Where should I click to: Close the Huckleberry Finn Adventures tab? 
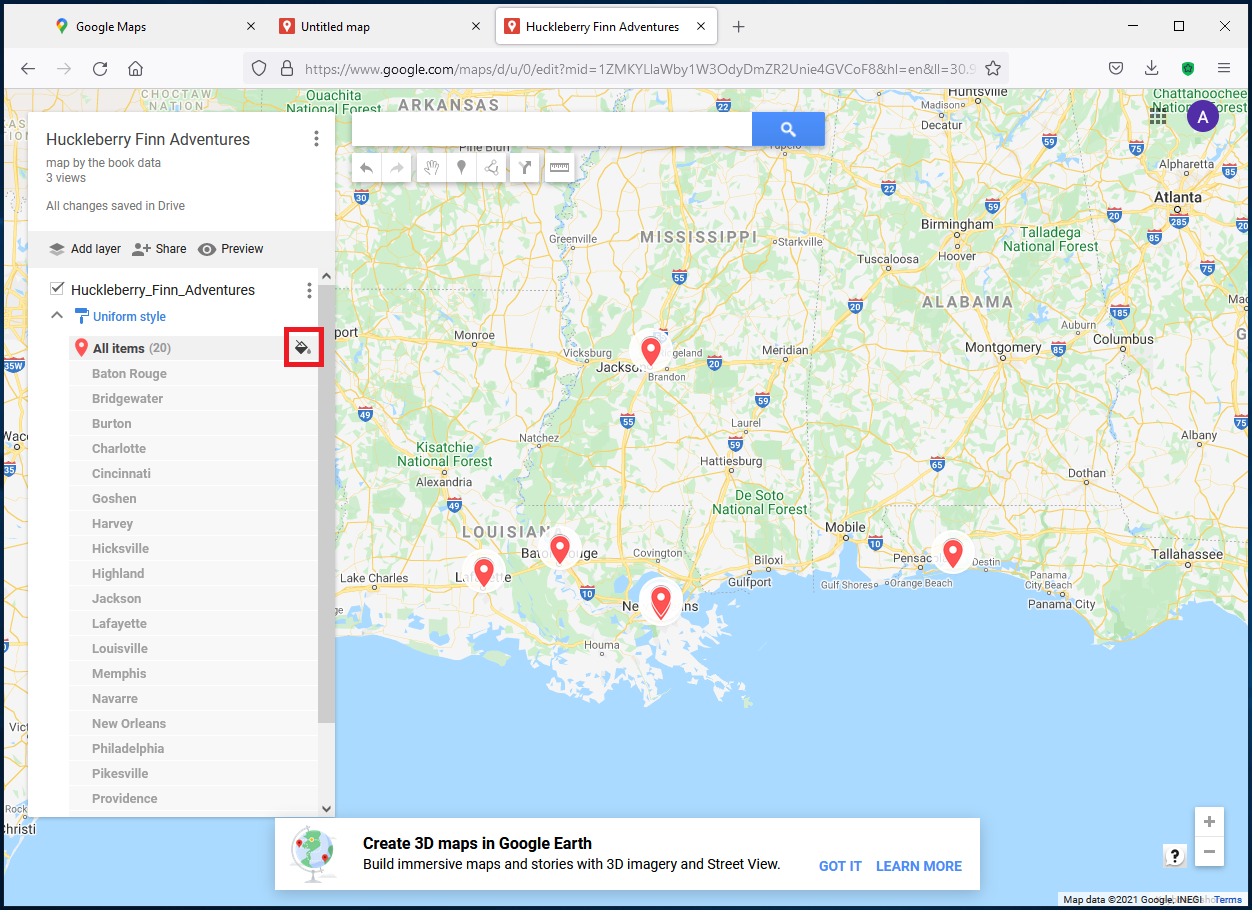tap(701, 27)
